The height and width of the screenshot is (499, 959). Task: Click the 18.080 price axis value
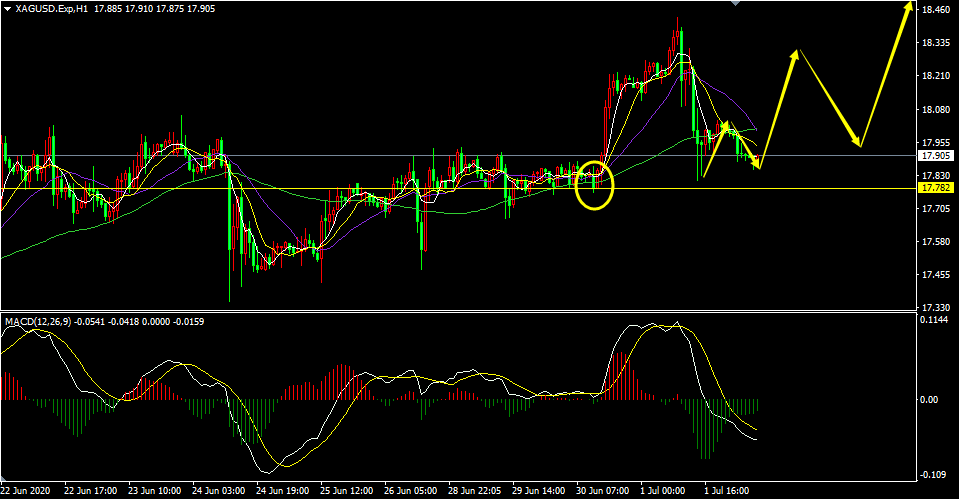(936, 109)
